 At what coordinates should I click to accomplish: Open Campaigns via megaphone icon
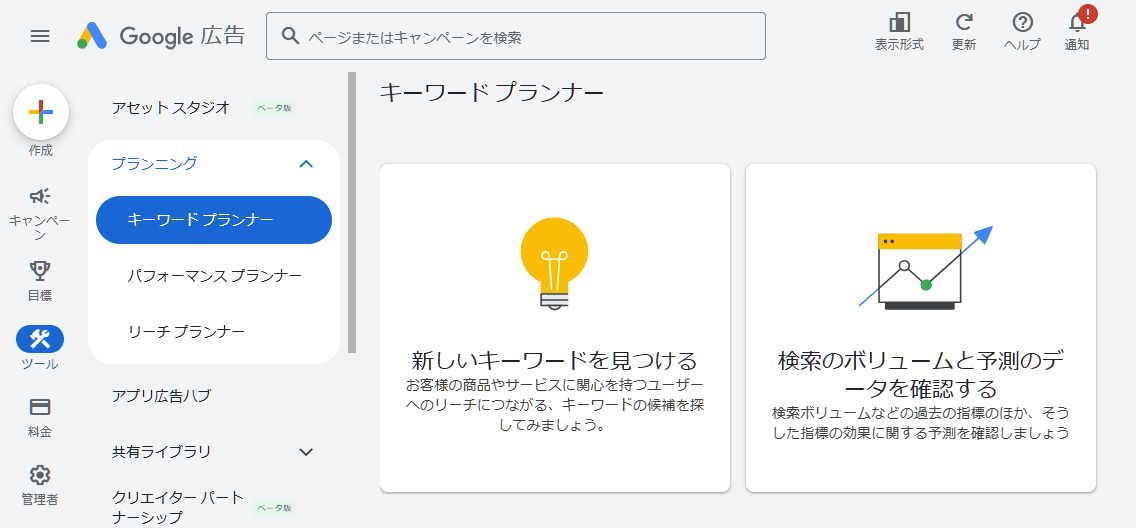40,196
